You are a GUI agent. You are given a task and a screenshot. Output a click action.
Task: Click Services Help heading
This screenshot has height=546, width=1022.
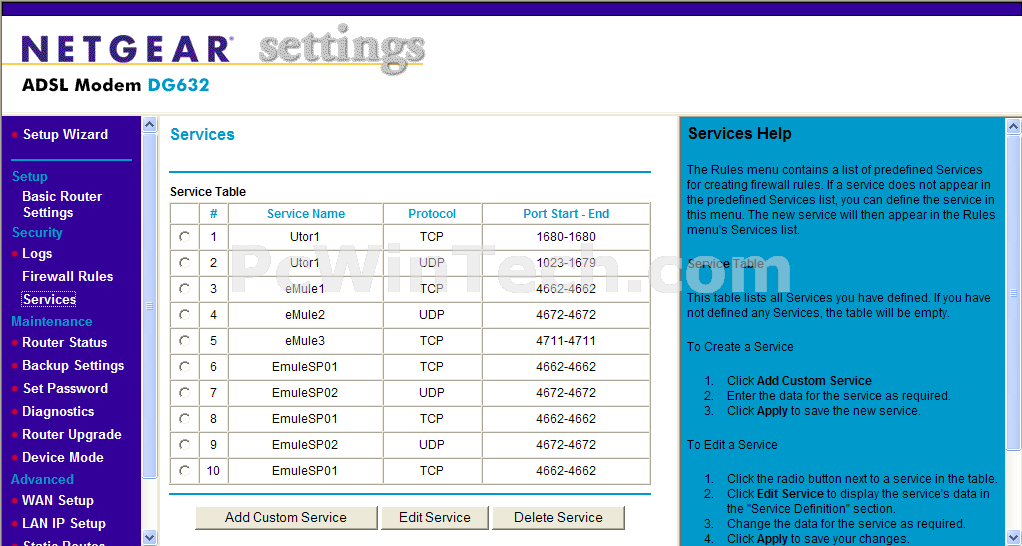tap(740, 134)
